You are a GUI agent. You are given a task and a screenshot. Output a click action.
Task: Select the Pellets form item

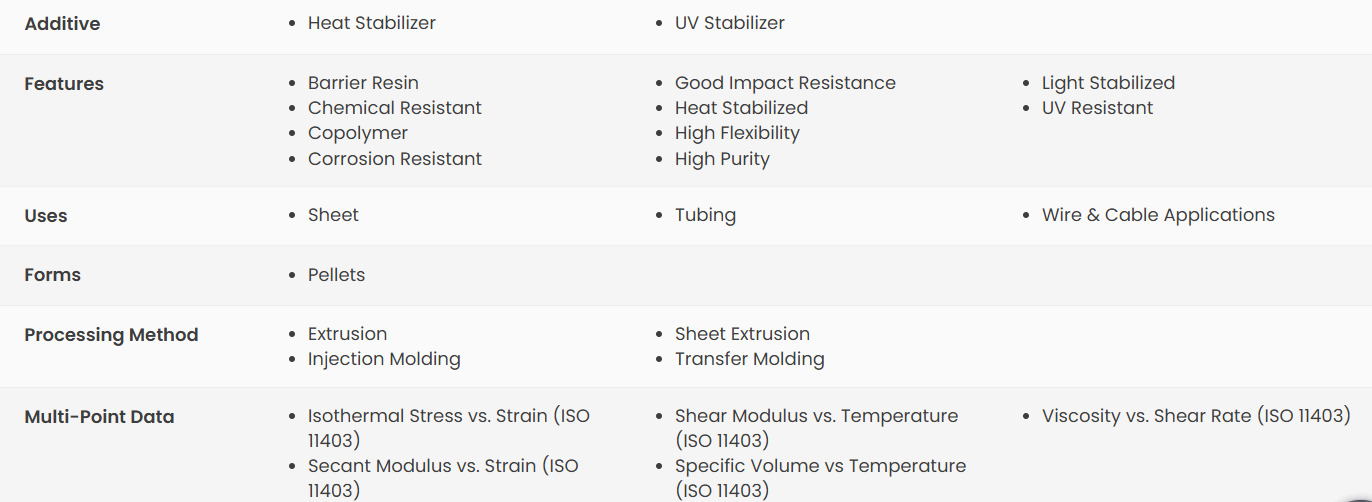pos(336,275)
